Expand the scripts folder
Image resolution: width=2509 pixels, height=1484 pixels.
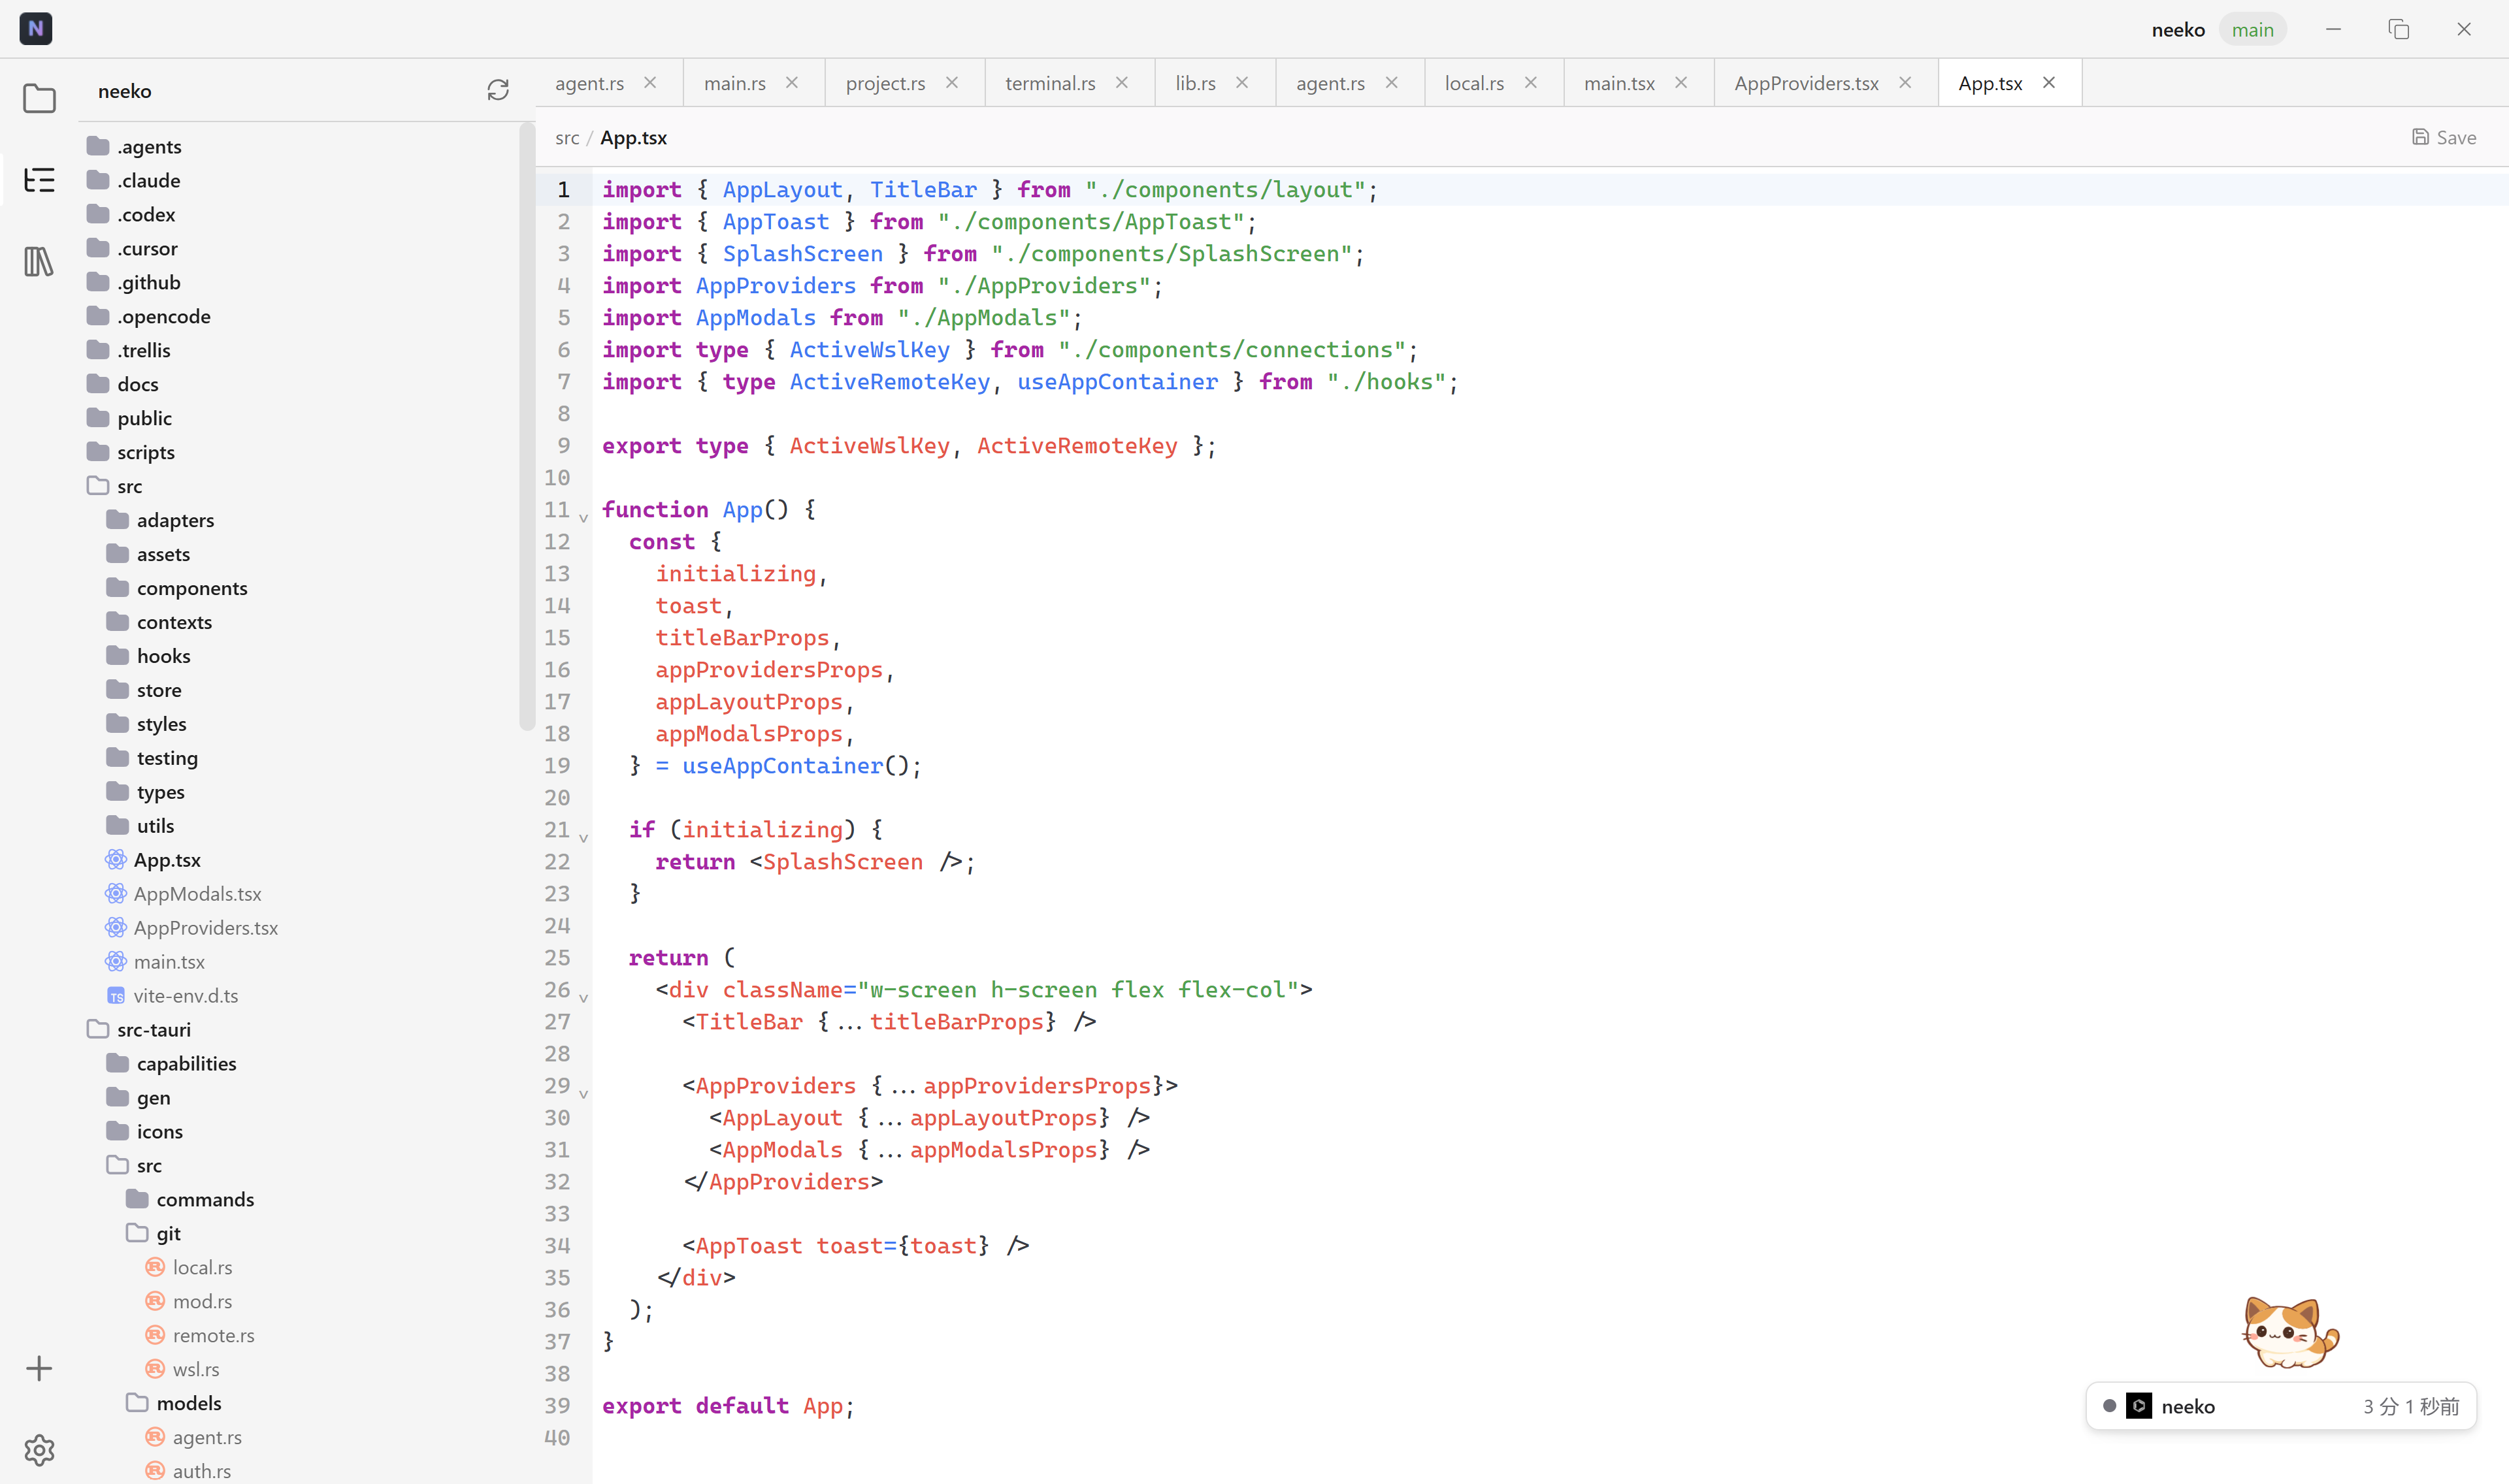pyautogui.click(x=131, y=452)
